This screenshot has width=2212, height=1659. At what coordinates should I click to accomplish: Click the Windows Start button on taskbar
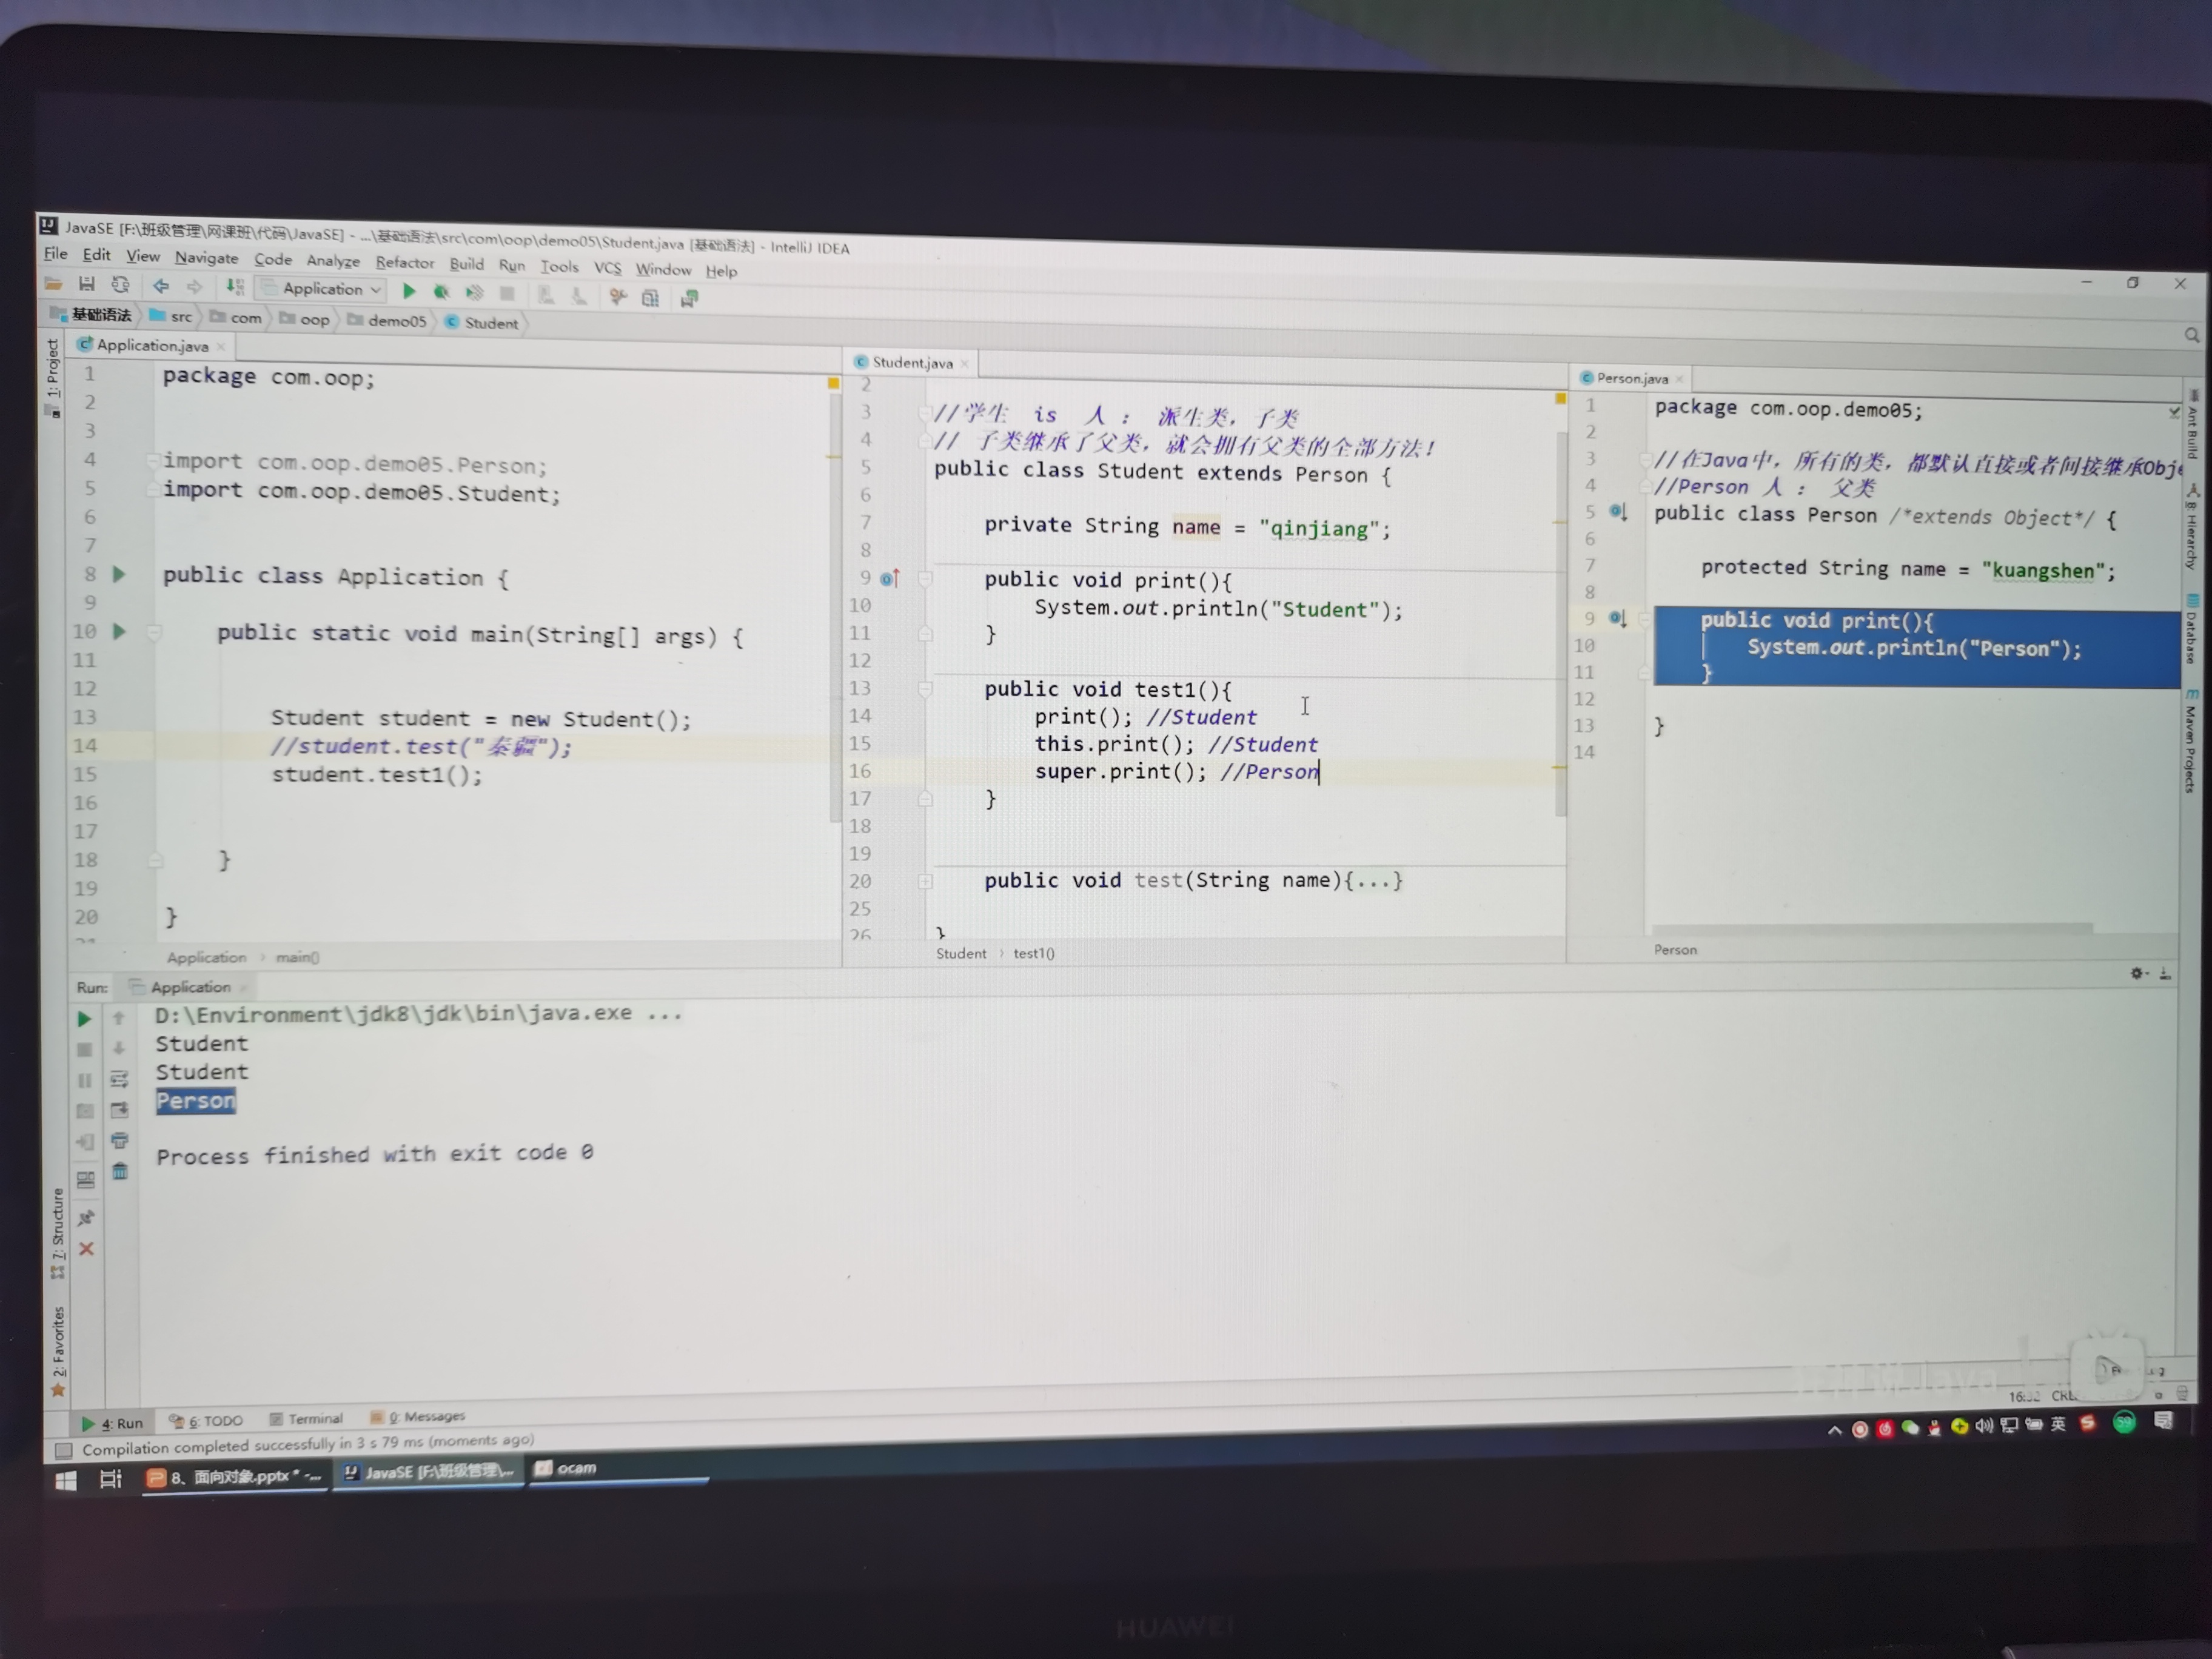coord(66,1481)
